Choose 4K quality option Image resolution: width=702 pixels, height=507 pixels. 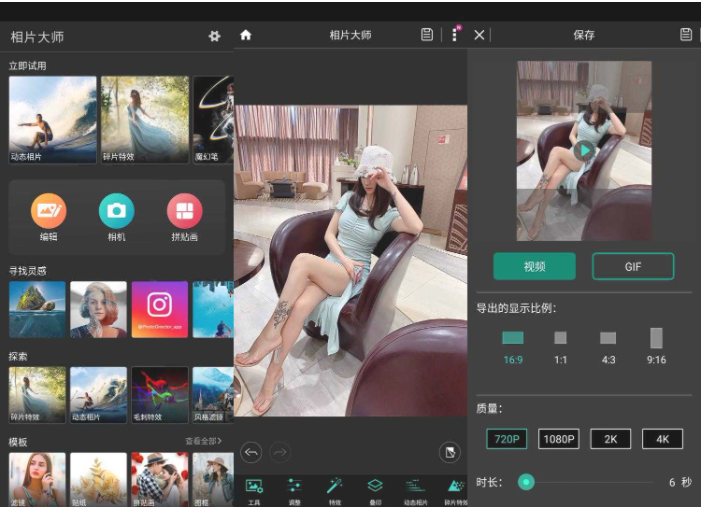click(663, 439)
